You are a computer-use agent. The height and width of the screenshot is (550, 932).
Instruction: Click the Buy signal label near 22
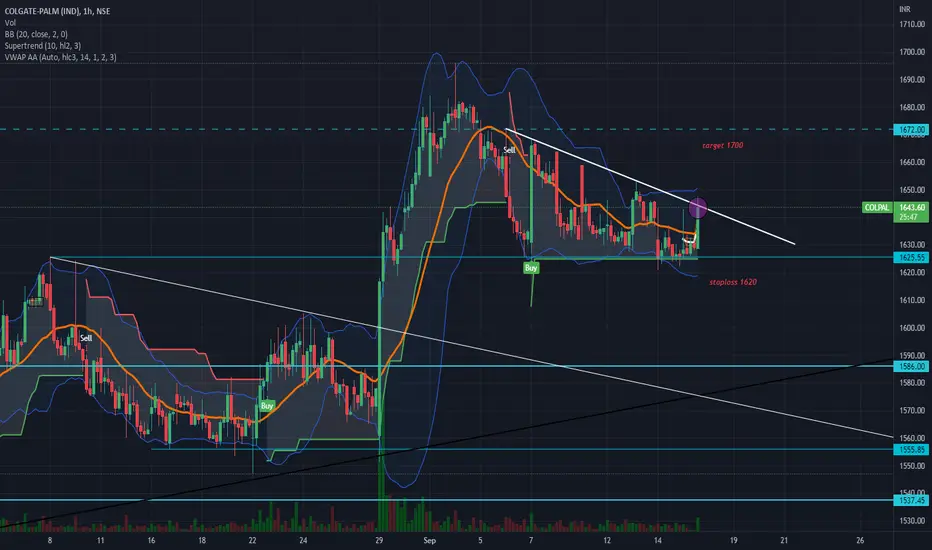[267, 406]
